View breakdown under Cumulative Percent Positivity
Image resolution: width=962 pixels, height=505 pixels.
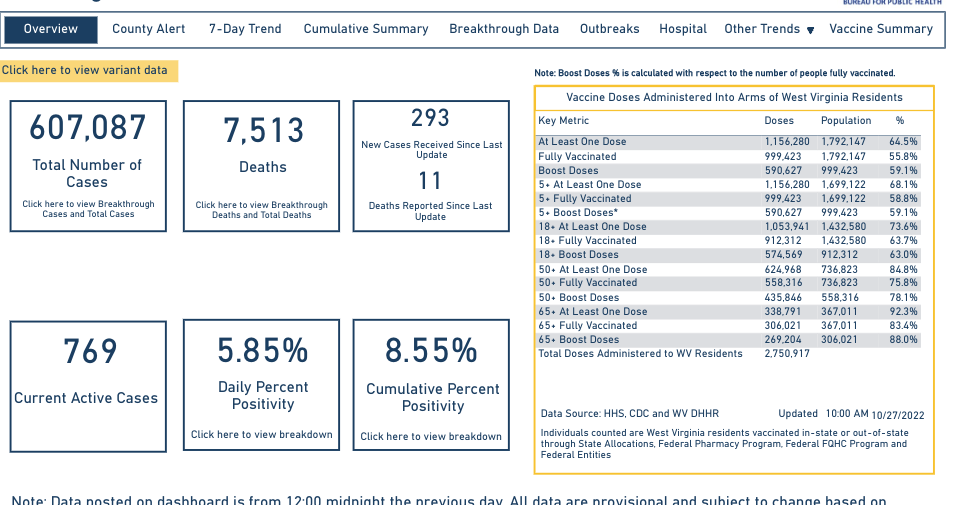pyautogui.click(x=431, y=436)
